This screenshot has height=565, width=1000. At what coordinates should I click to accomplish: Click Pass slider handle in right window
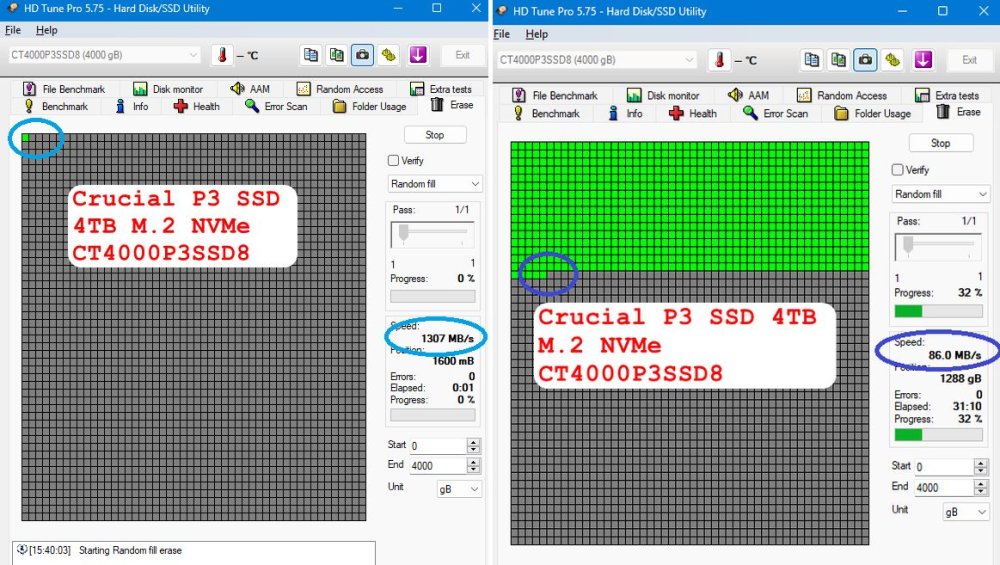(908, 246)
